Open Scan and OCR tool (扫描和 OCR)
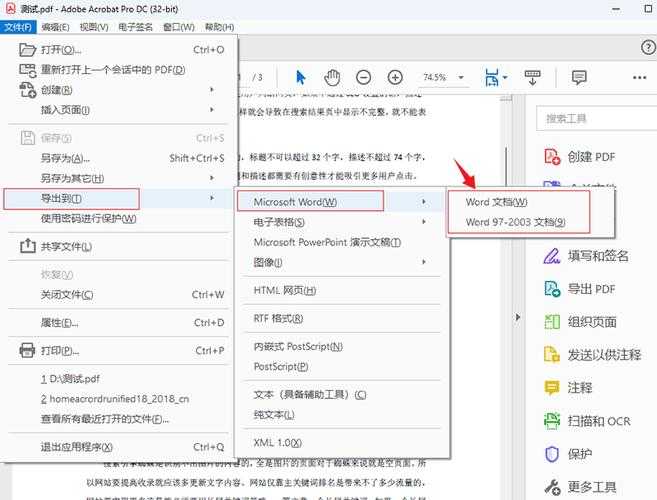 pos(587,421)
